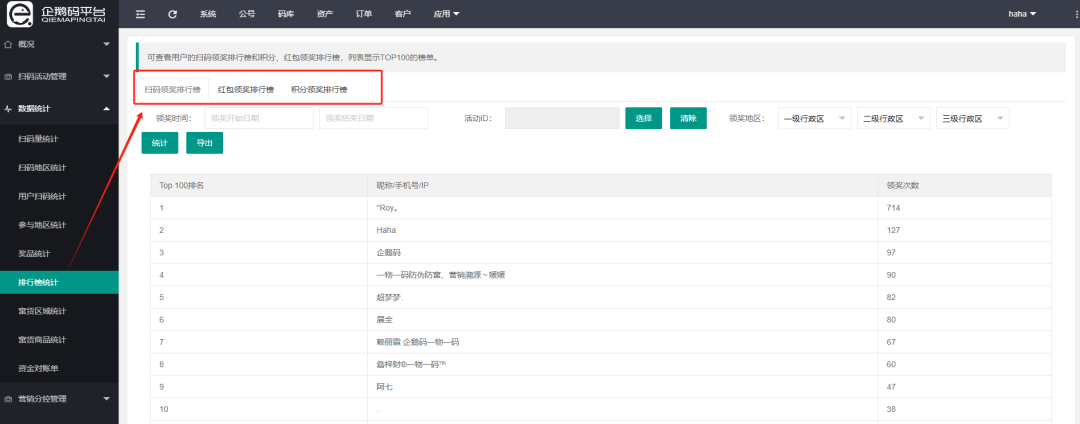The height and width of the screenshot is (424, 1080).
Task: Click the 领奖开始日期 input field
Action: coord(259,118)
